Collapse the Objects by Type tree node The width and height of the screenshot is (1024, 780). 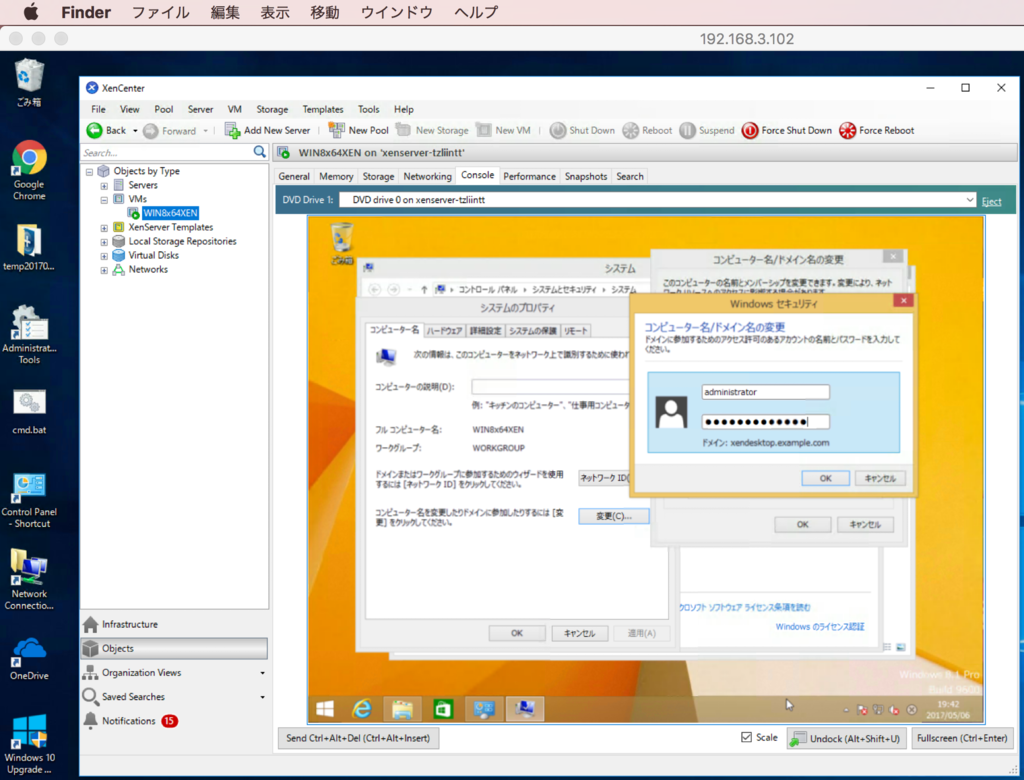tap(89, 172)
